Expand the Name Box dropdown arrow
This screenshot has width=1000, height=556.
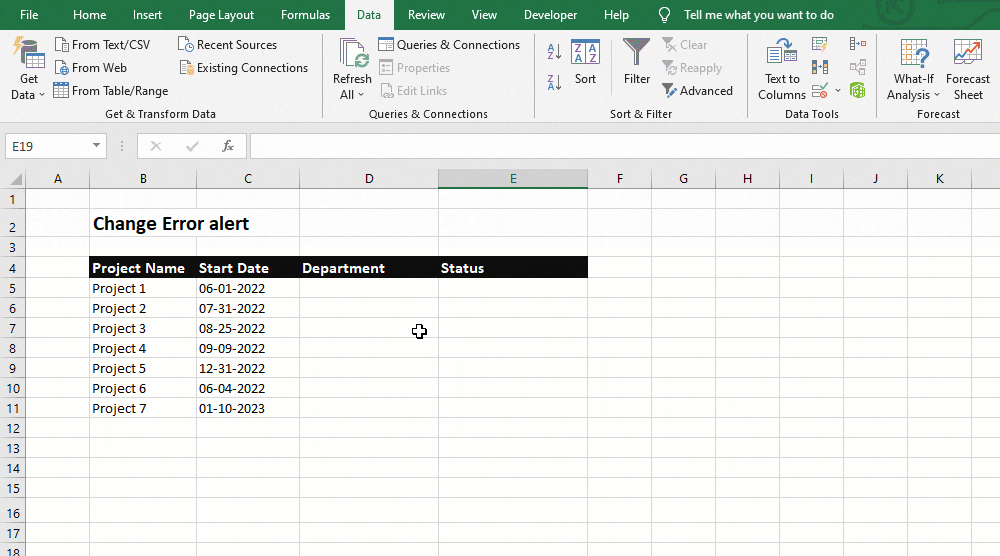pyautogui.click(x=96, y=145)
